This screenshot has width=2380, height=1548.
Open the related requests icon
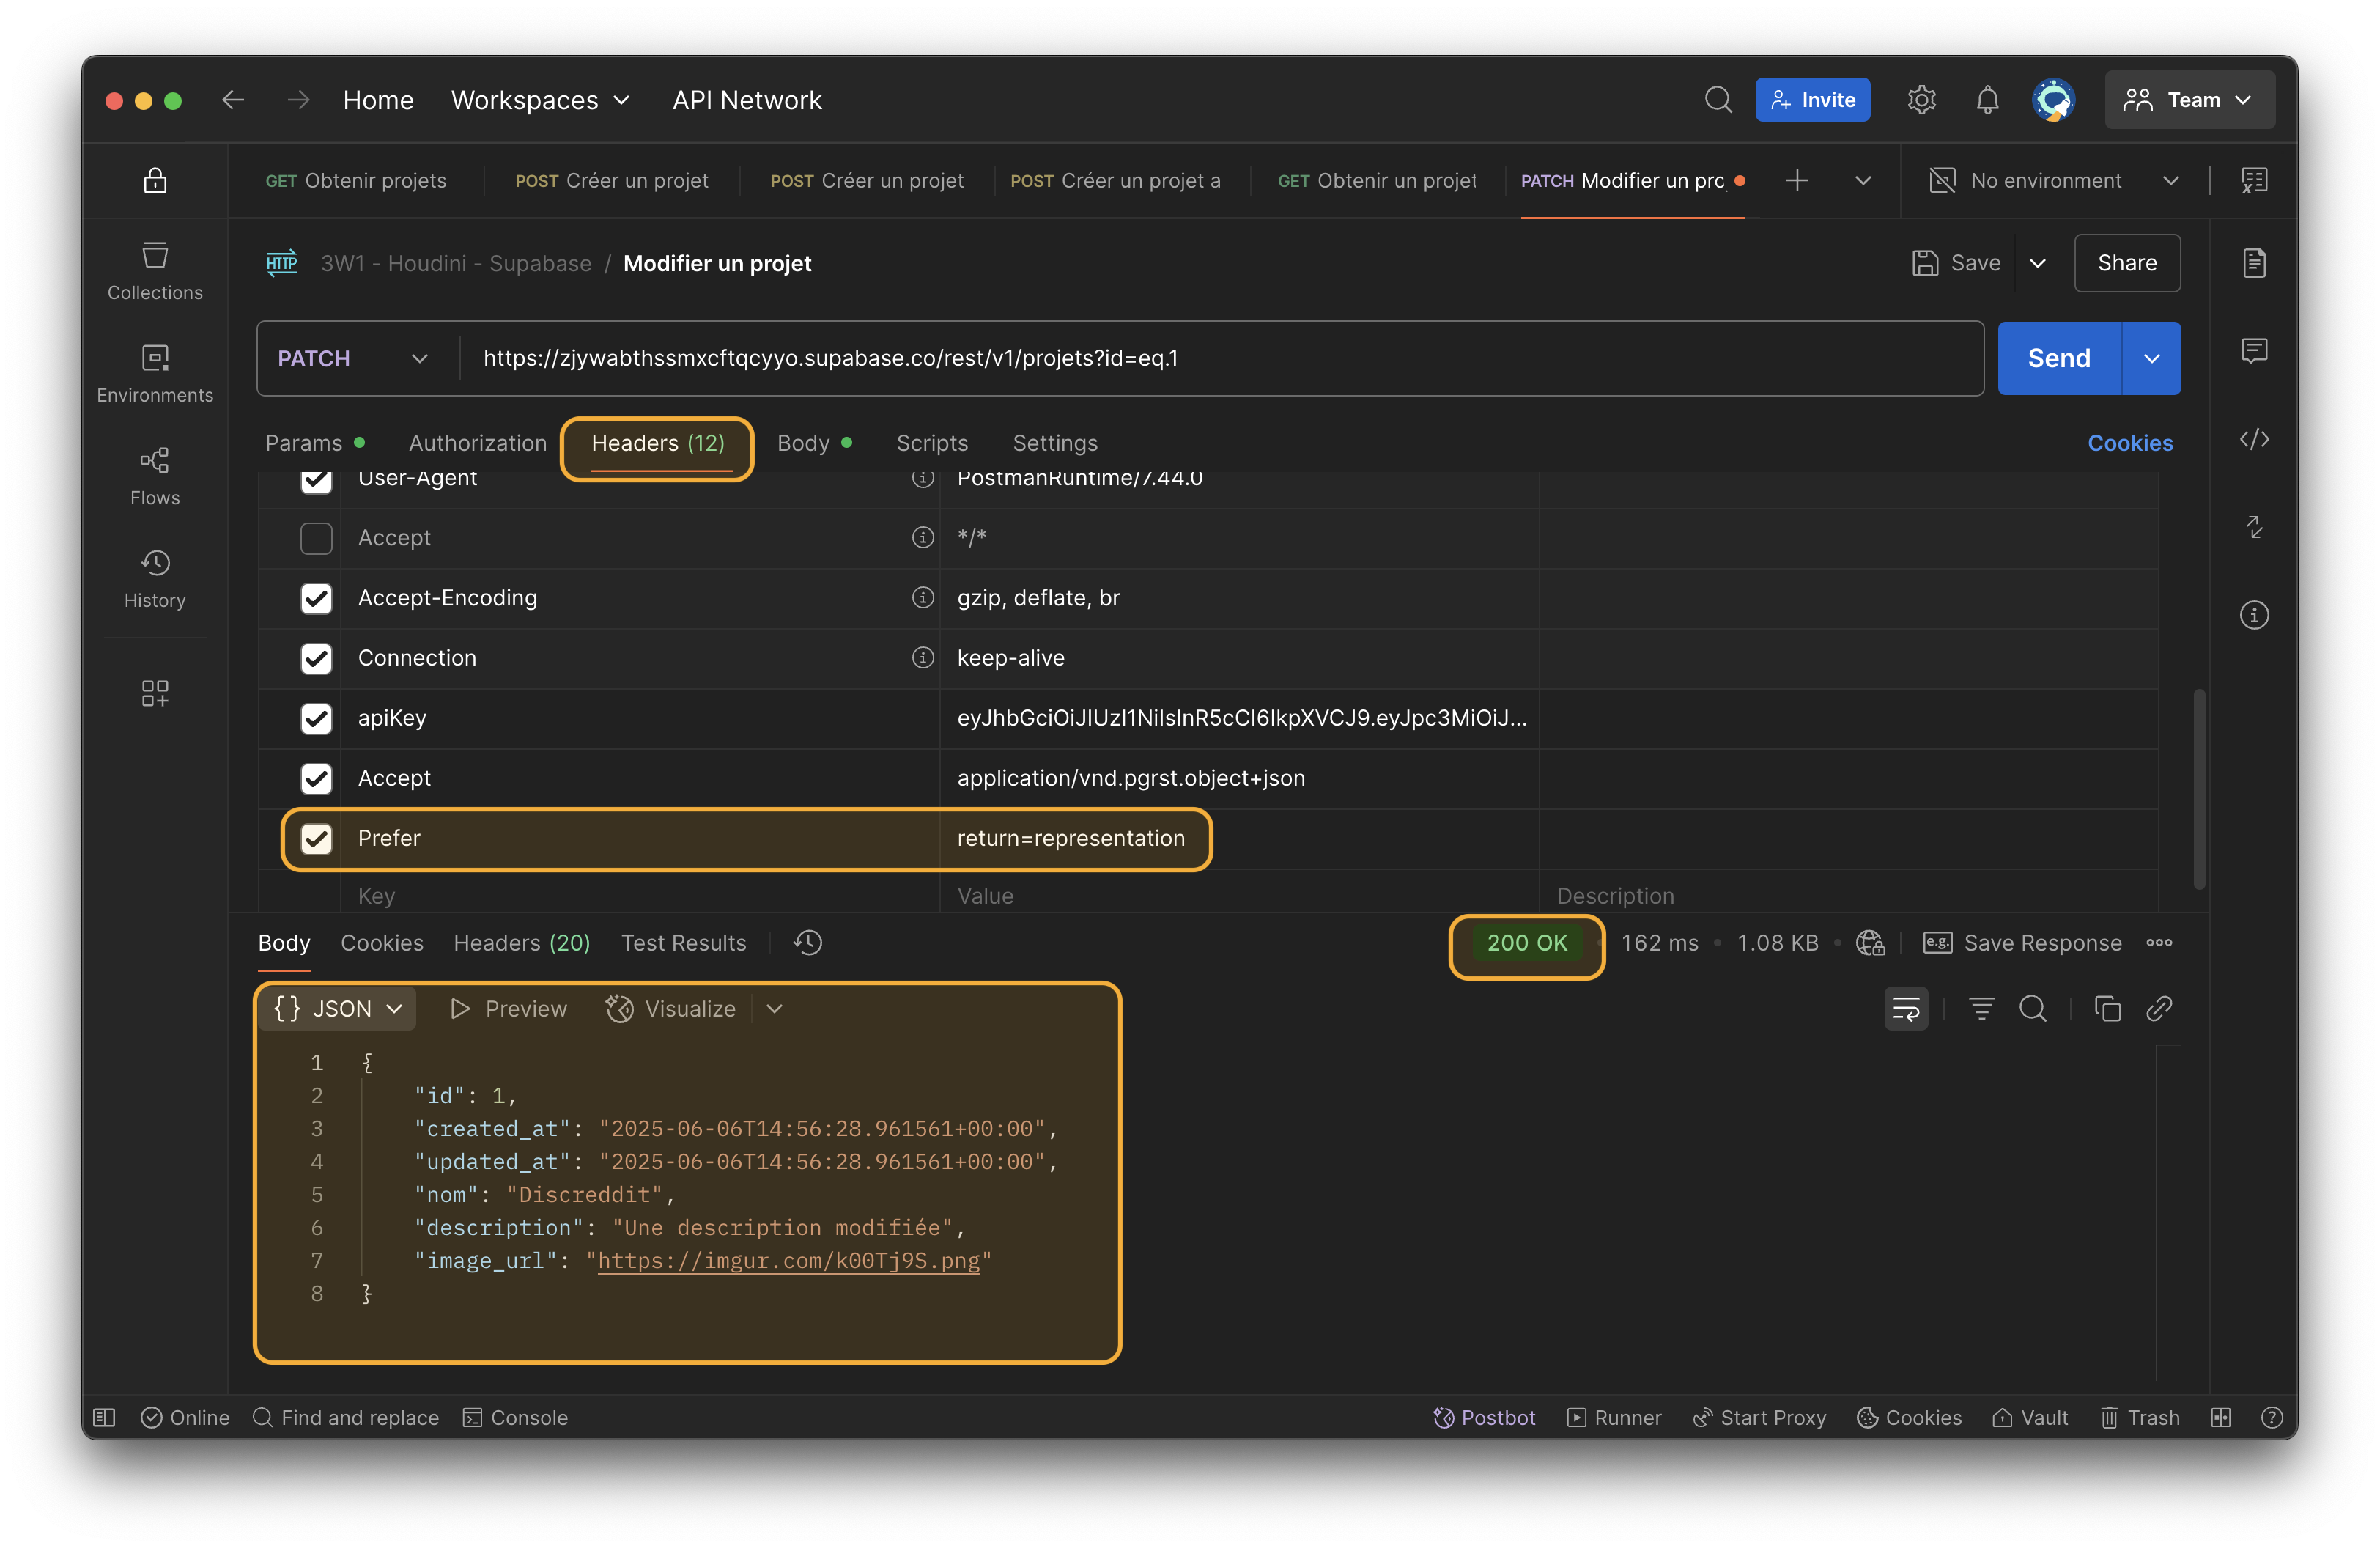coord(2254,527)
